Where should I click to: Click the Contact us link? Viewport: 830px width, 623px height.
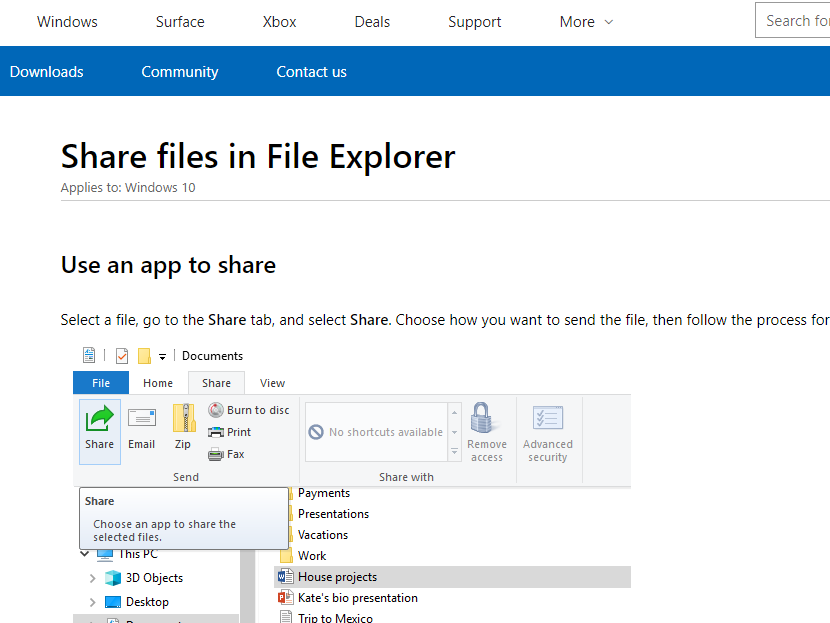pyautogui.click(x=311, y=71)
